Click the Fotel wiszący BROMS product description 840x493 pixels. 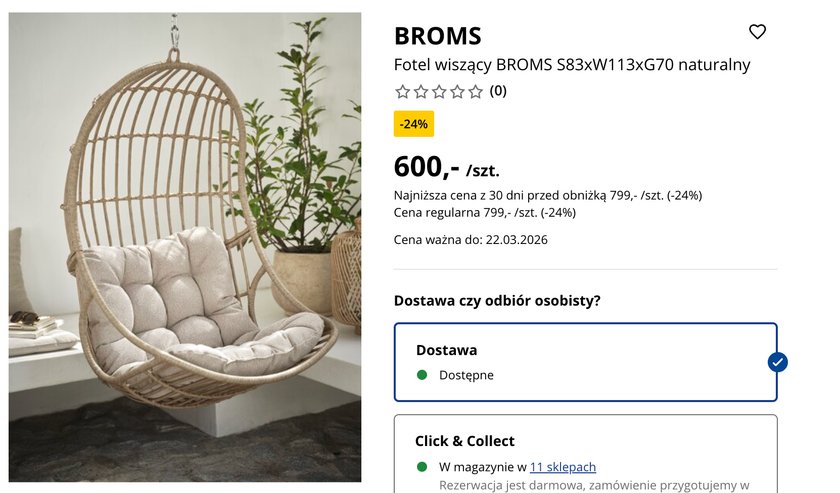(x=572, y=65)
